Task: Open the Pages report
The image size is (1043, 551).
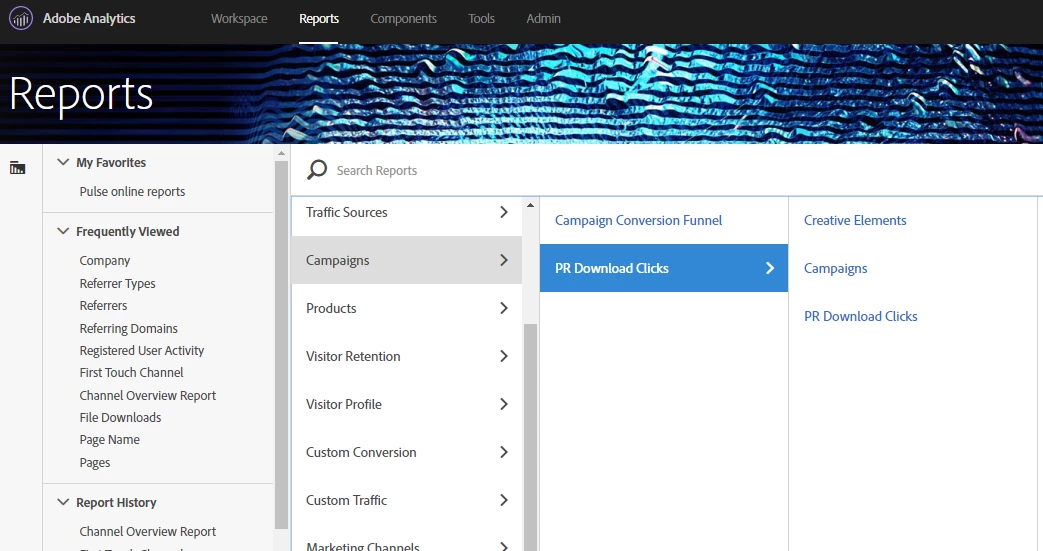Action: tap(94, 462)
